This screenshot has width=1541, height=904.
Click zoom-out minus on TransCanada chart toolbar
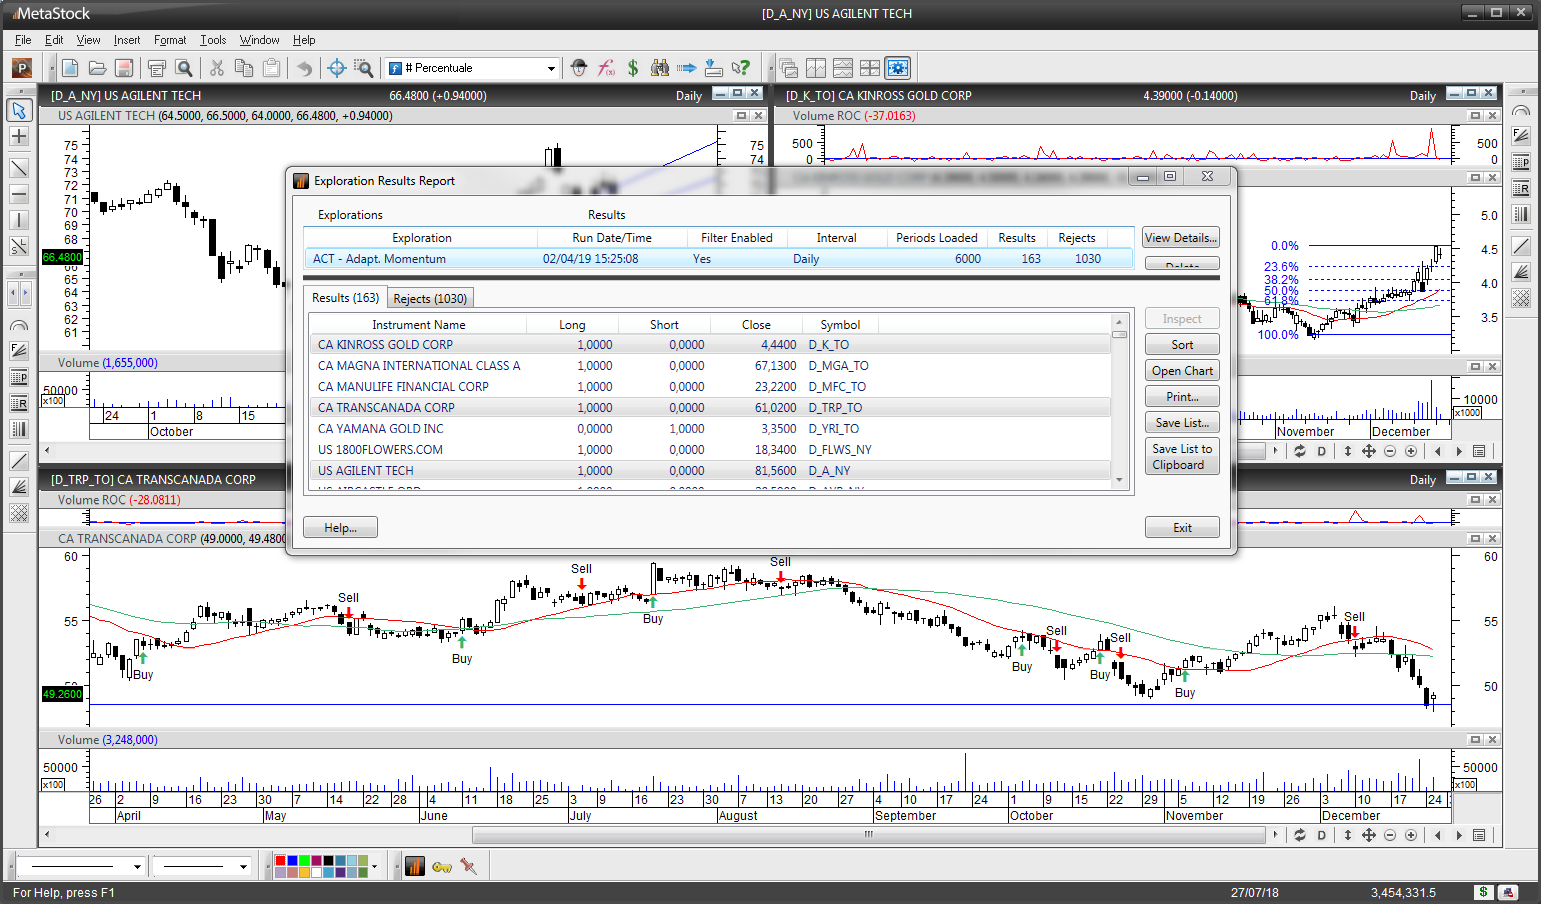pyautogui.click(x=1390, y=835)
